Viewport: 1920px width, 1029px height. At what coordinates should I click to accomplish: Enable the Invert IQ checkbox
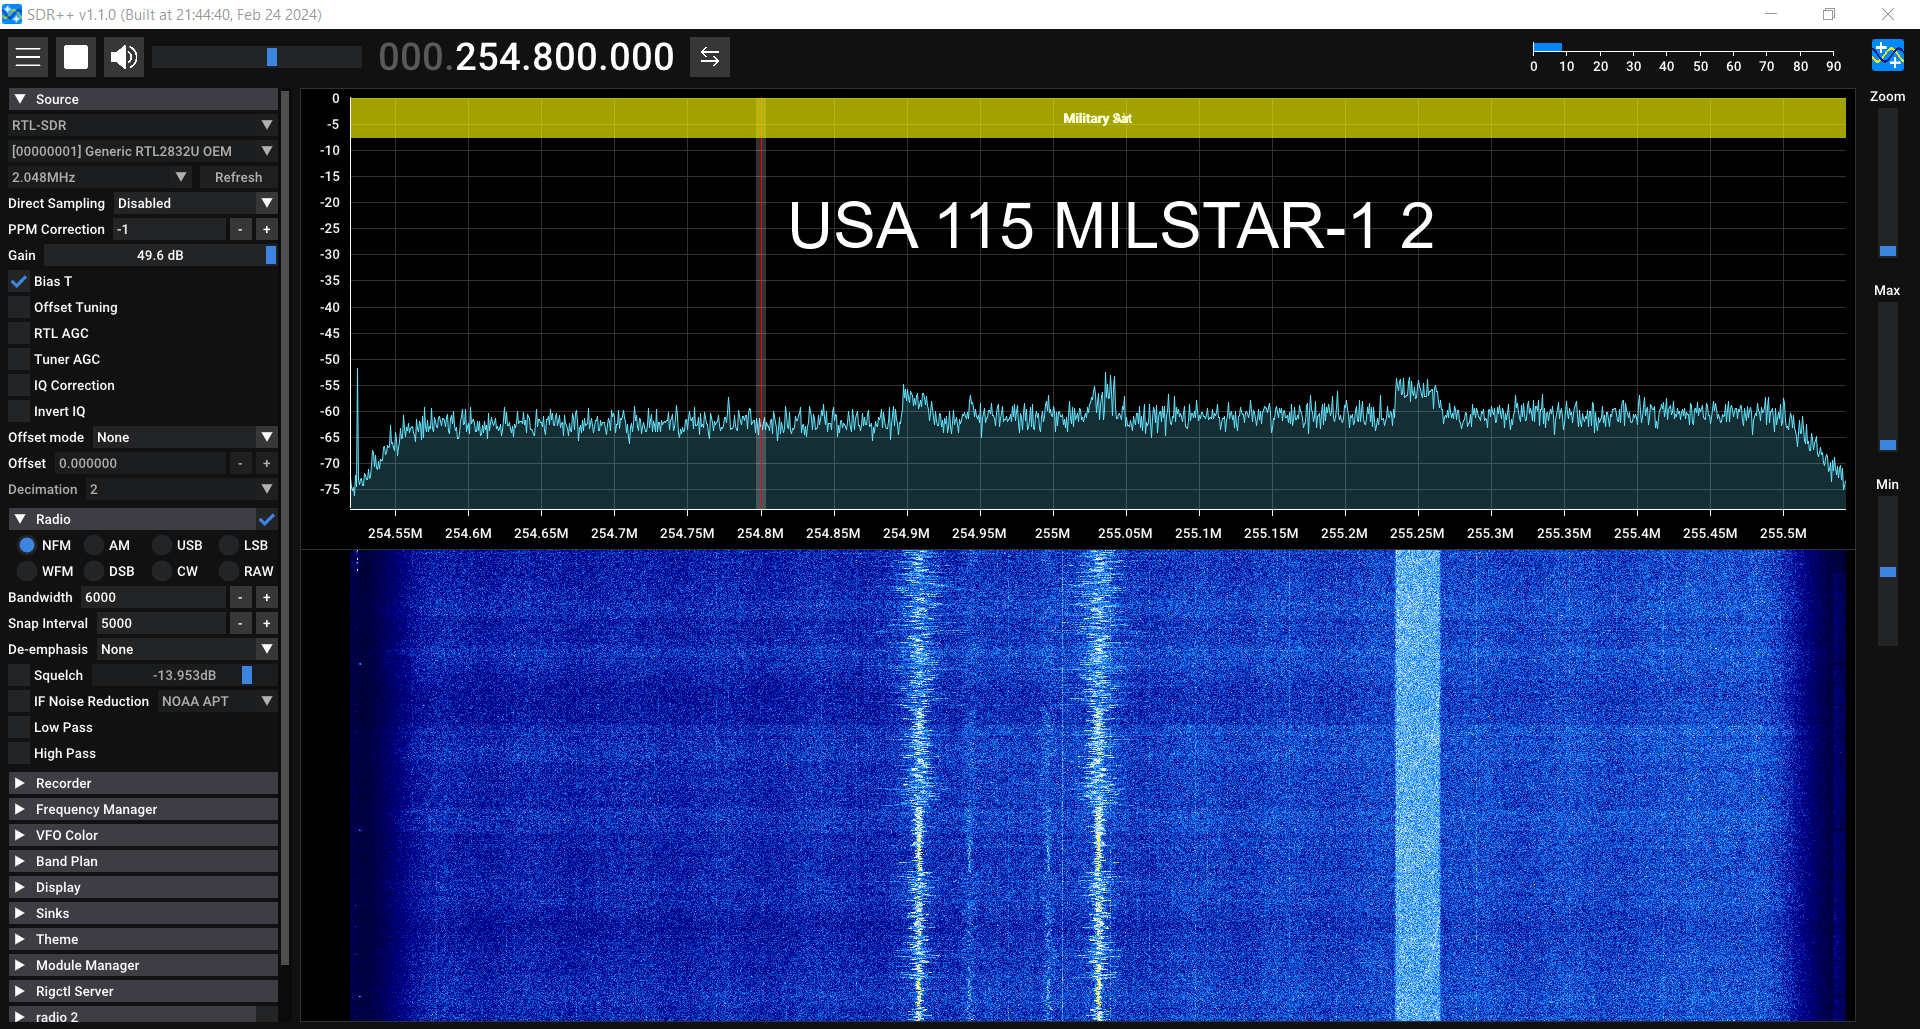coord(19,411)
